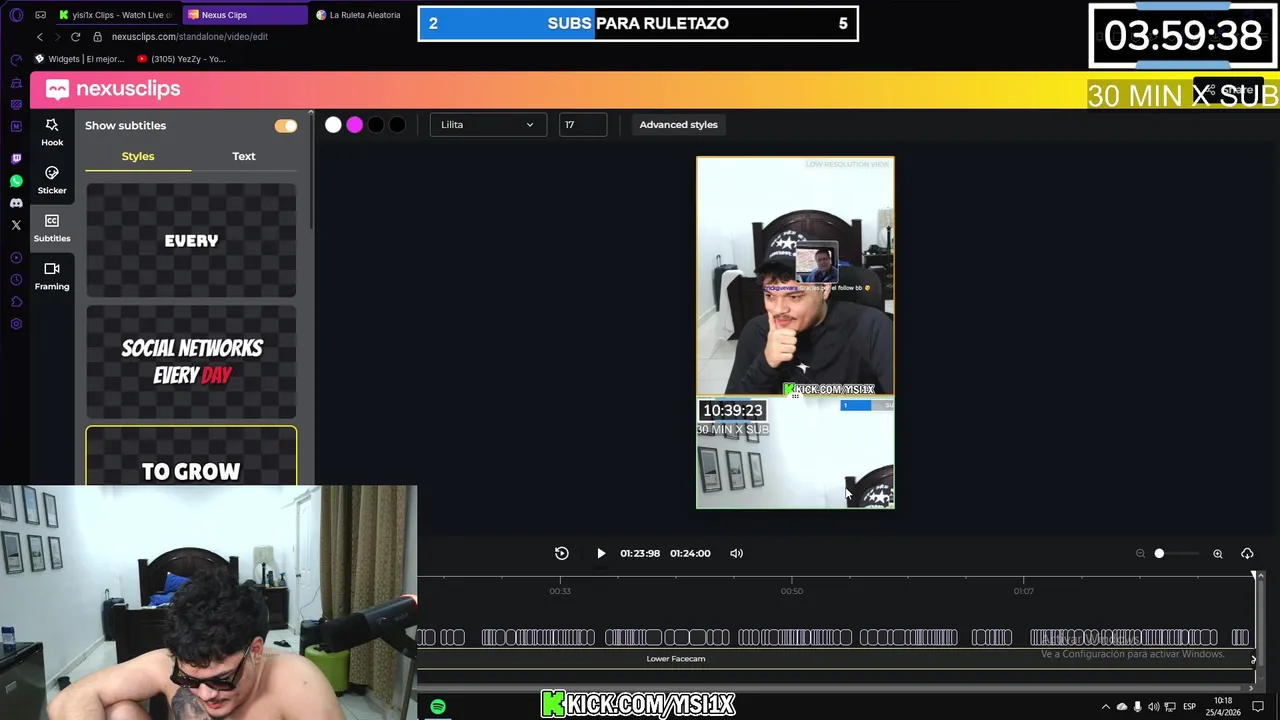Click the ESP language indicator
Viewport: 1280px width, 720px height.
1189,707
